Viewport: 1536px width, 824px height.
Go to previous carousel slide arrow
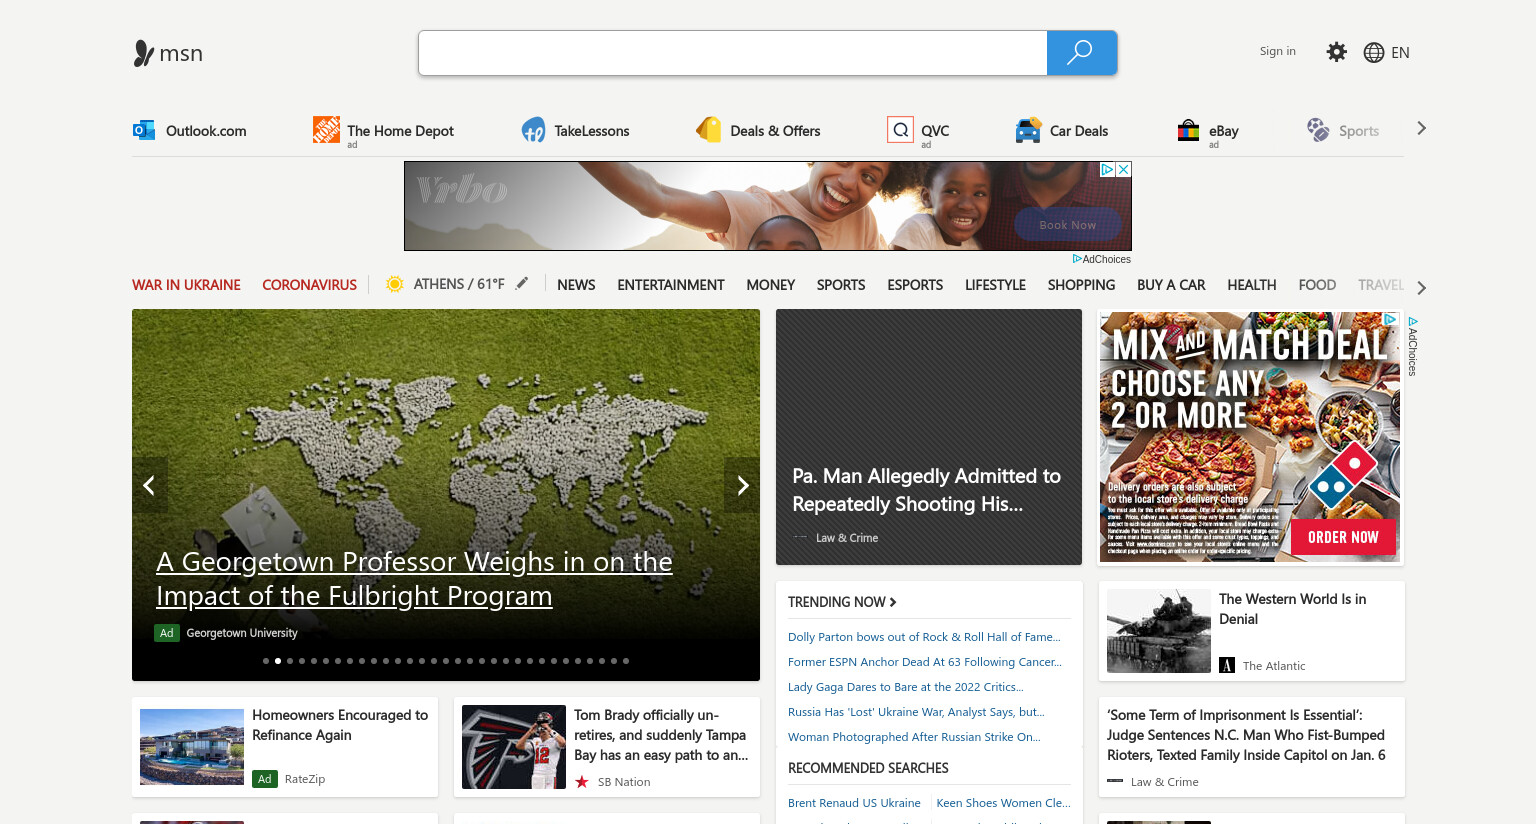tap(149, 485)
